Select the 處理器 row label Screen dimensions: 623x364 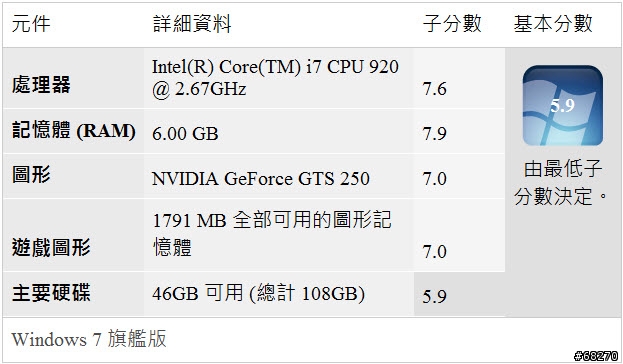pyautogui.click(x=41, y=85)
